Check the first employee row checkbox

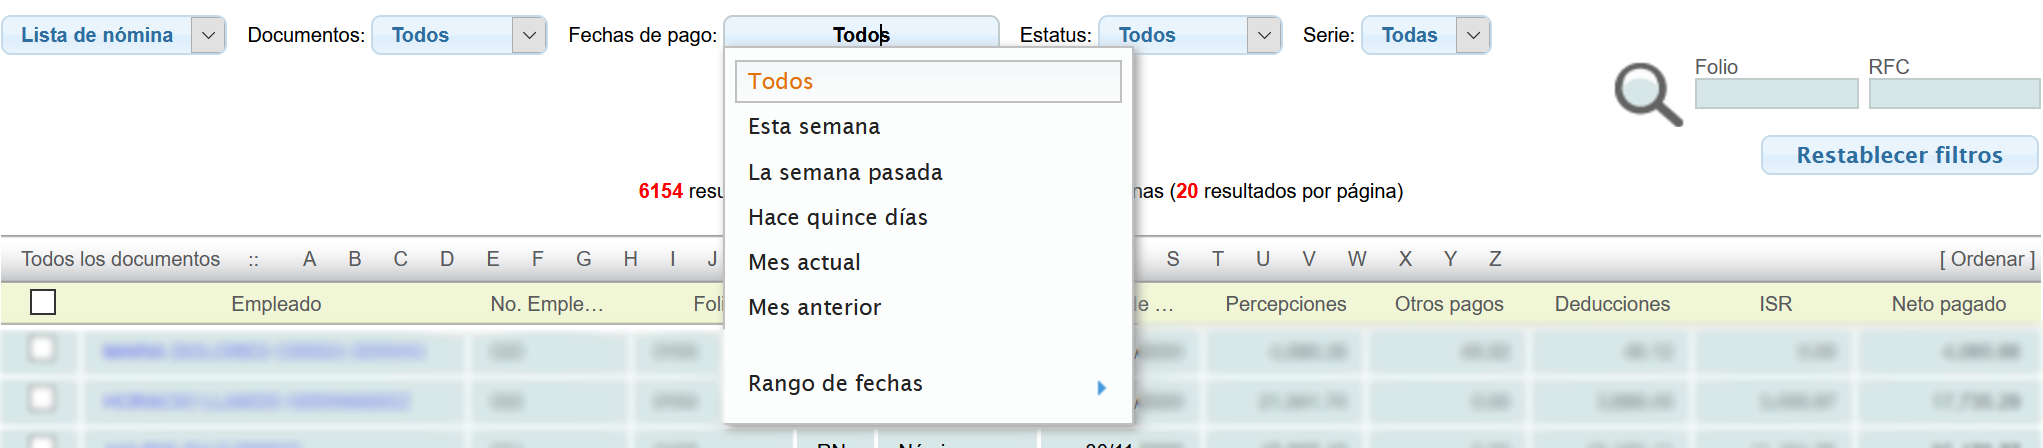(42, 349)
